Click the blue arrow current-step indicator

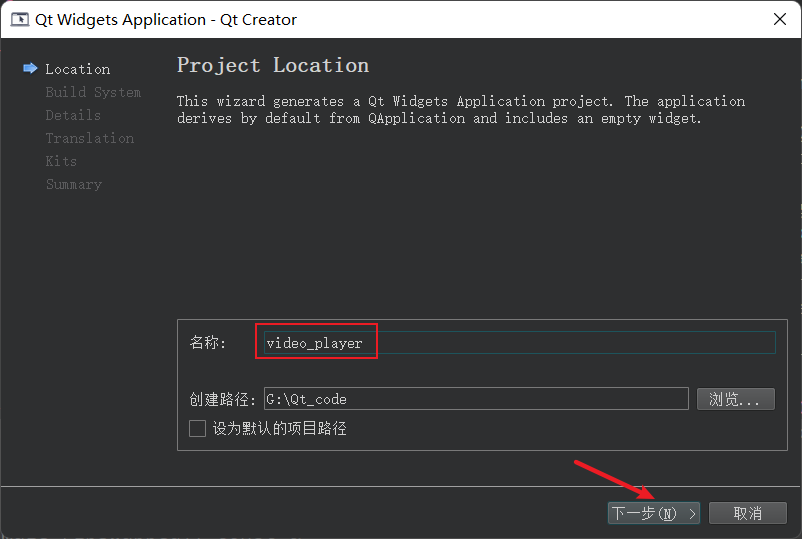tap(30, 68)
